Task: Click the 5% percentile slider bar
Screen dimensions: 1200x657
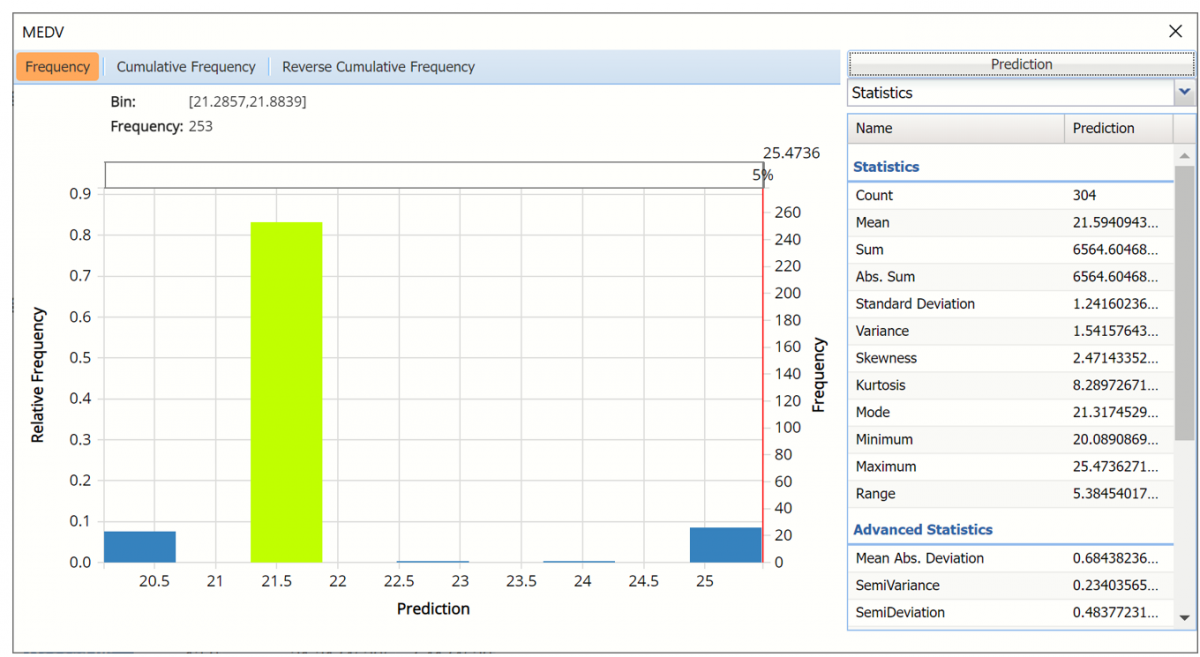Action: click(433, 175)
